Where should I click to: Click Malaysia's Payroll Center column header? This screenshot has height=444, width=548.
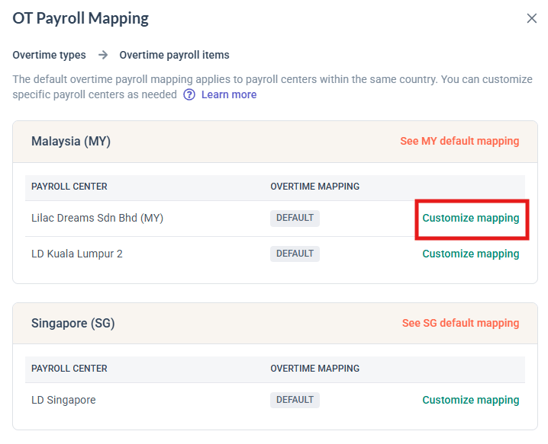point(69,187)
